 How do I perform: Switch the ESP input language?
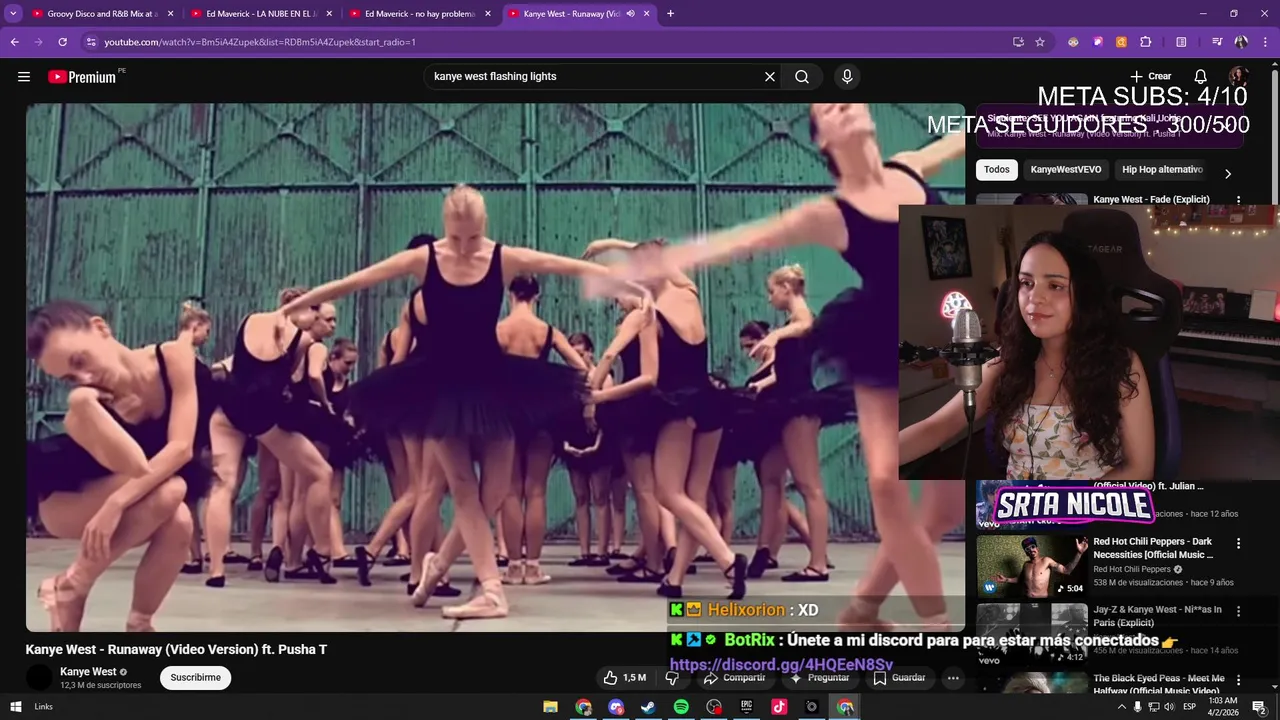click(1191, 707)
